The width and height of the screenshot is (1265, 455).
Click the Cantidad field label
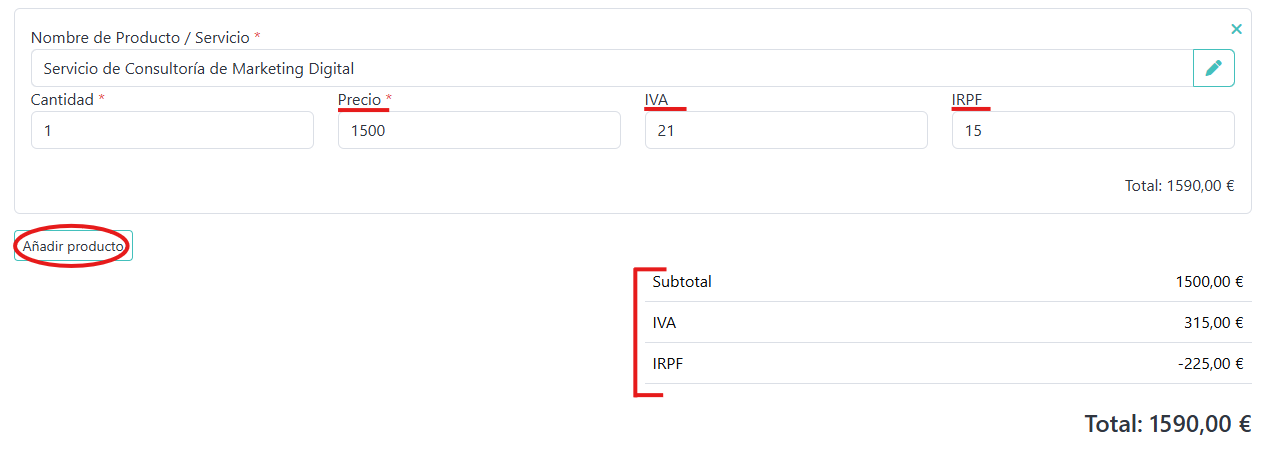tap(62, 99)
